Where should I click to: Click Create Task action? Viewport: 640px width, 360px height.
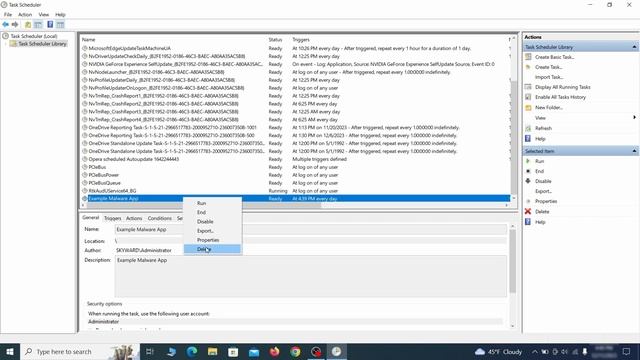tap(548, 67)
